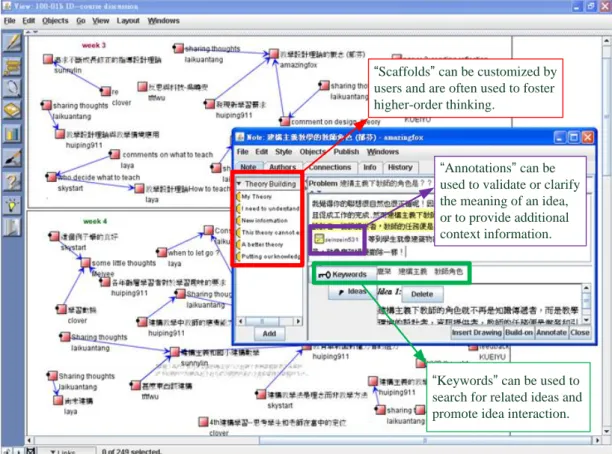
Task: Click the Close button in note window
Action: [580, 333]
